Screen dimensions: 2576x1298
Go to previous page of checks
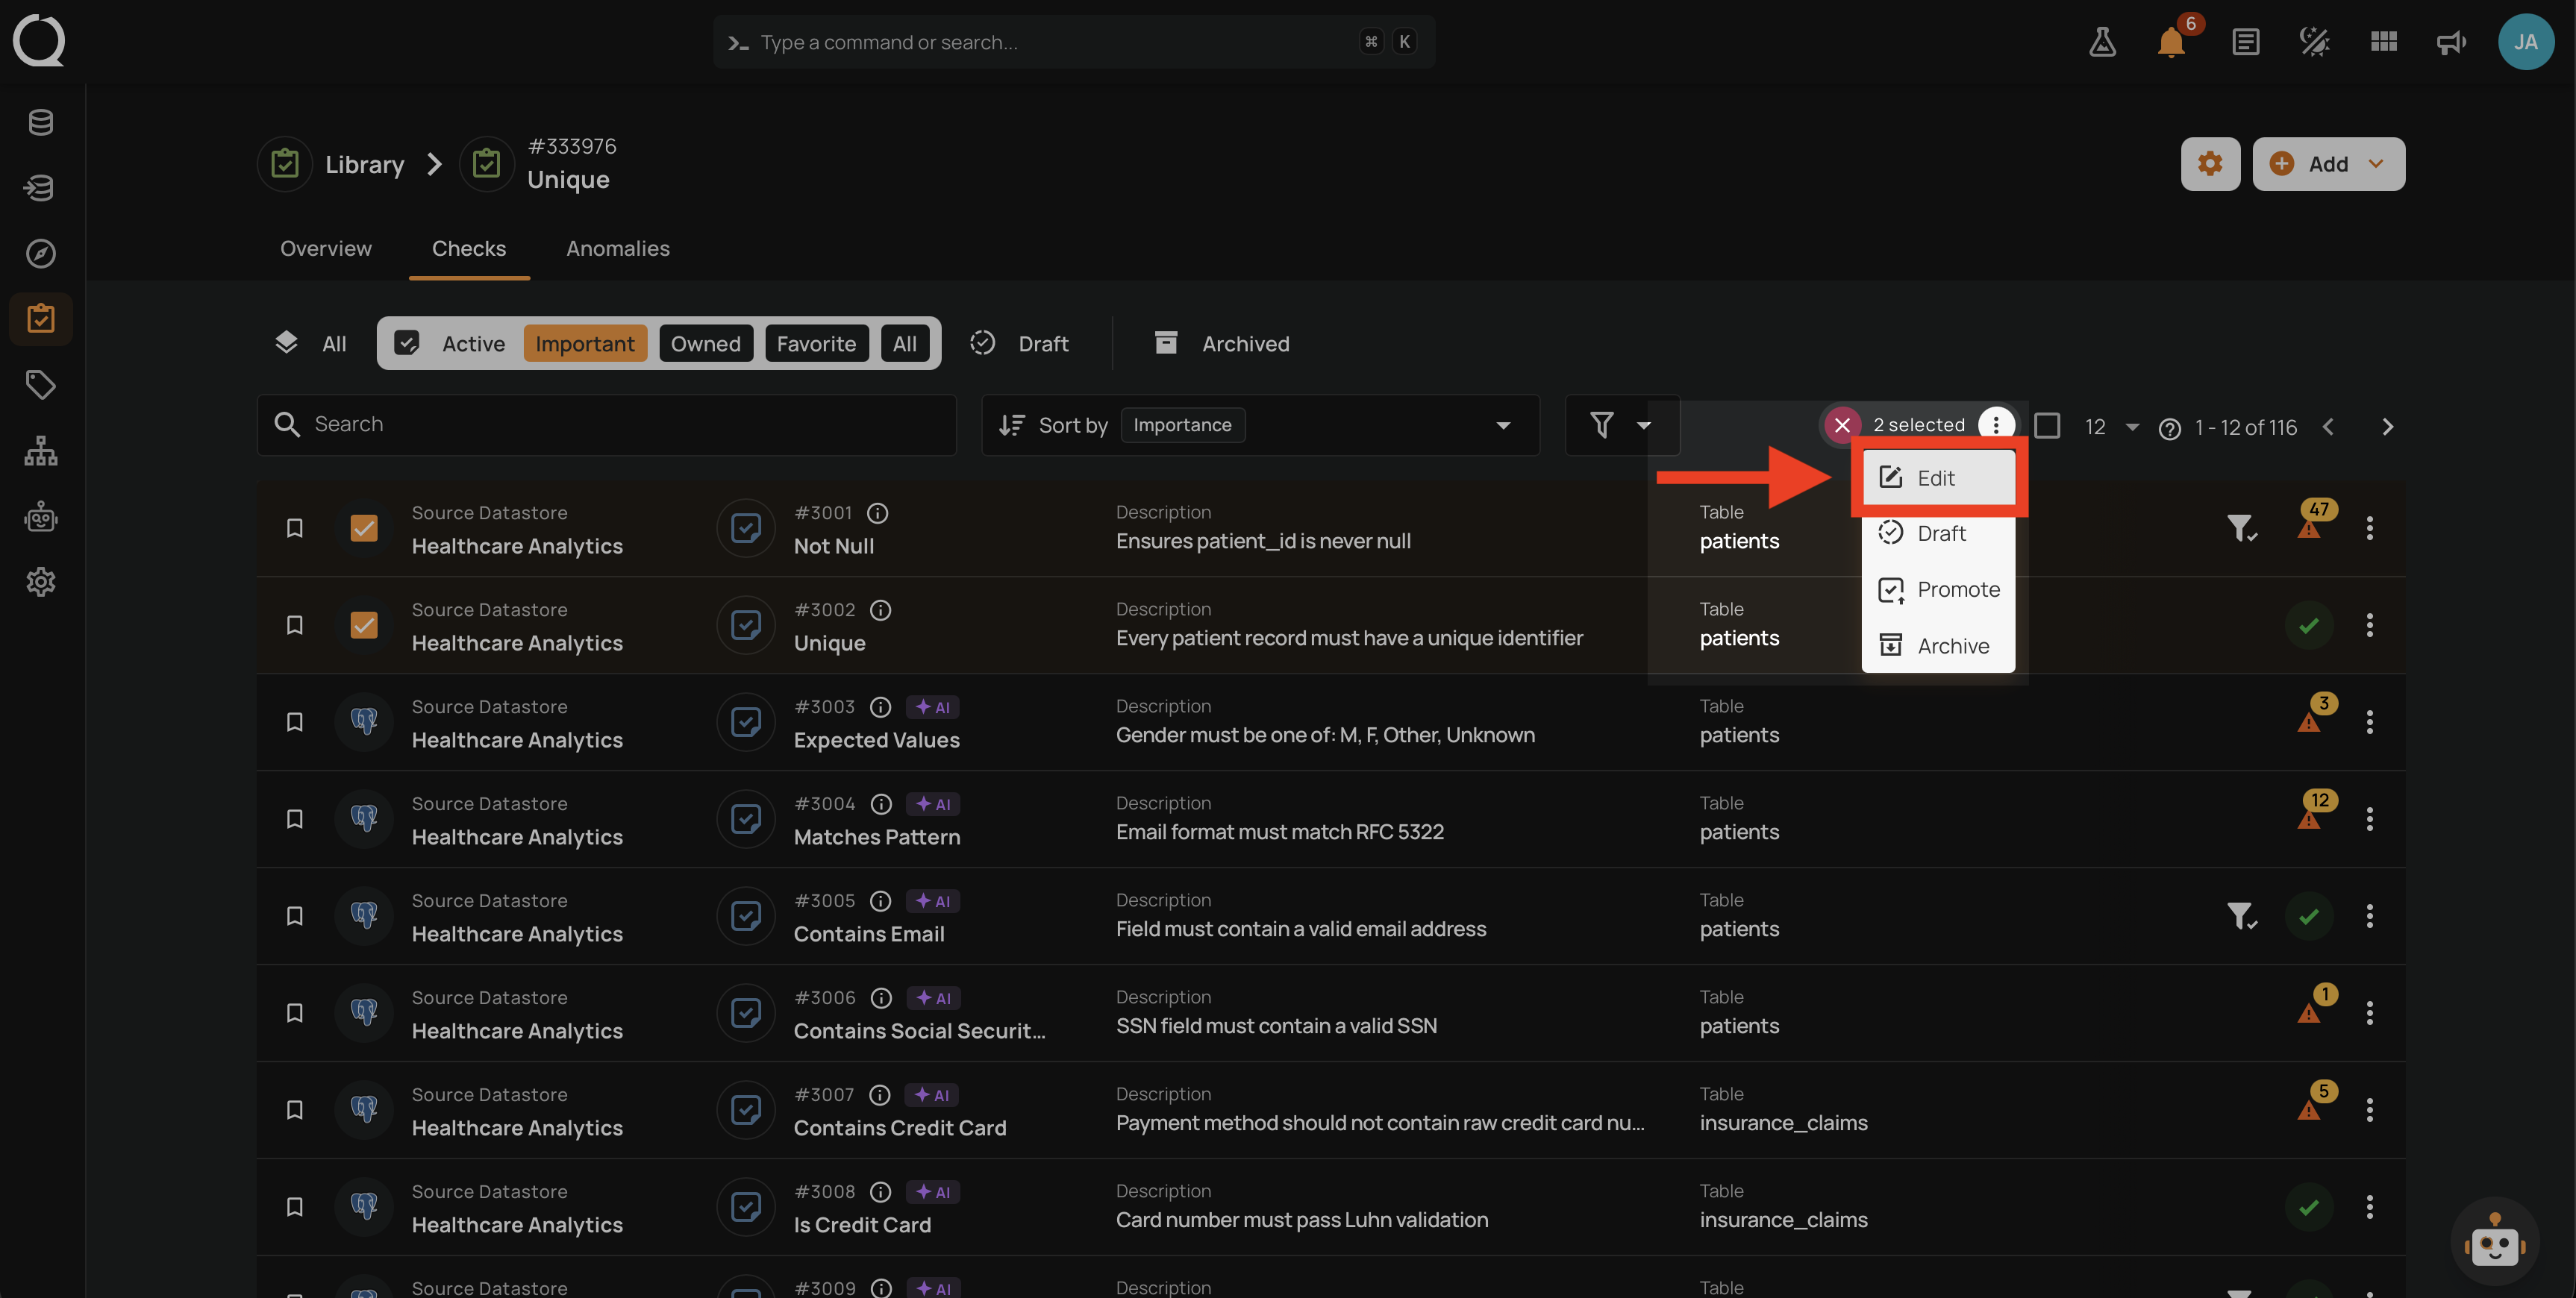point(2328,427)
